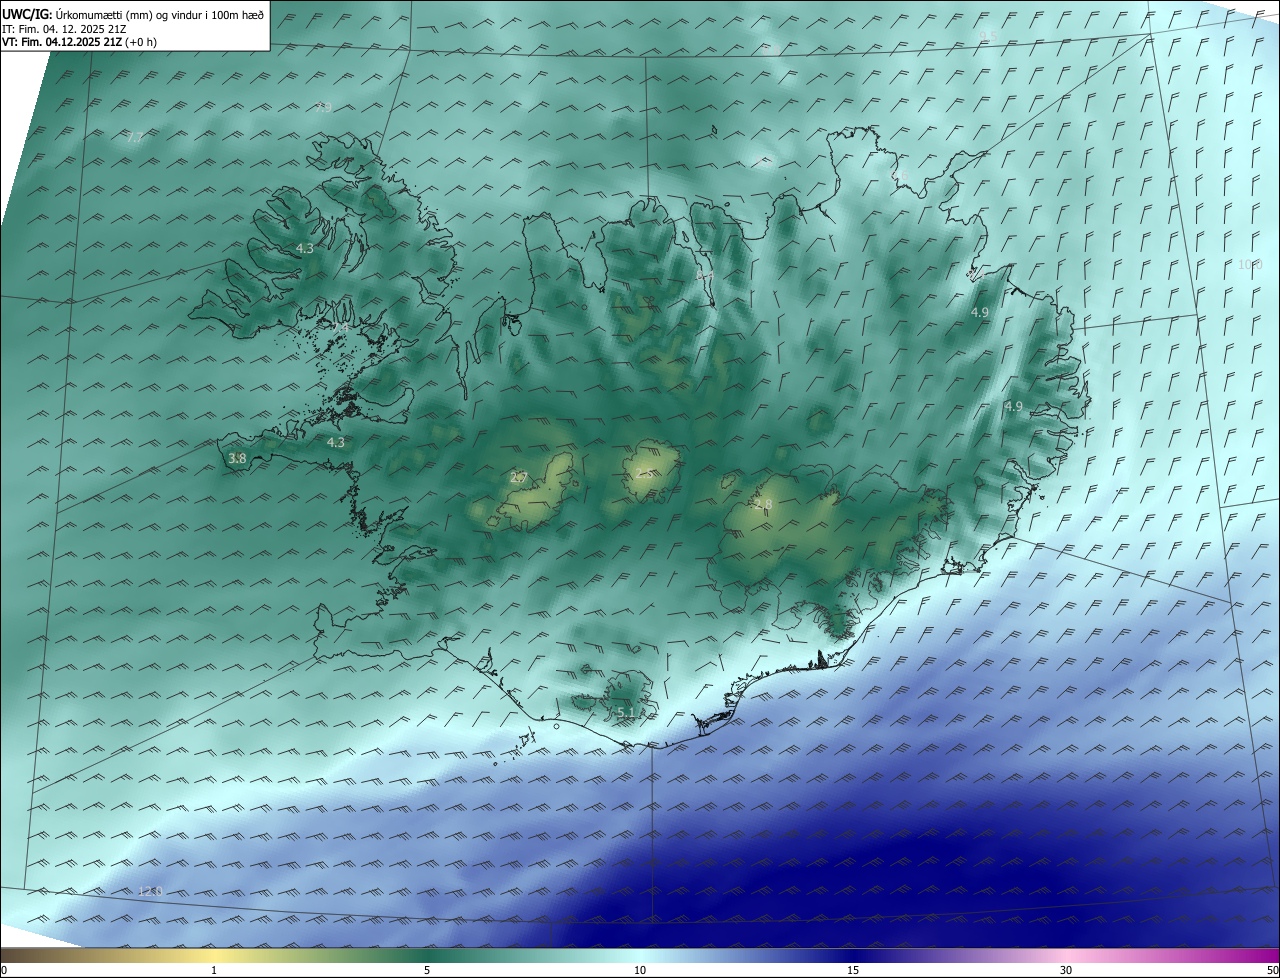This screenshot has height=978, width=1280.
Task: Click the 1 tick on the color scale
Action: tap(214, 970)
